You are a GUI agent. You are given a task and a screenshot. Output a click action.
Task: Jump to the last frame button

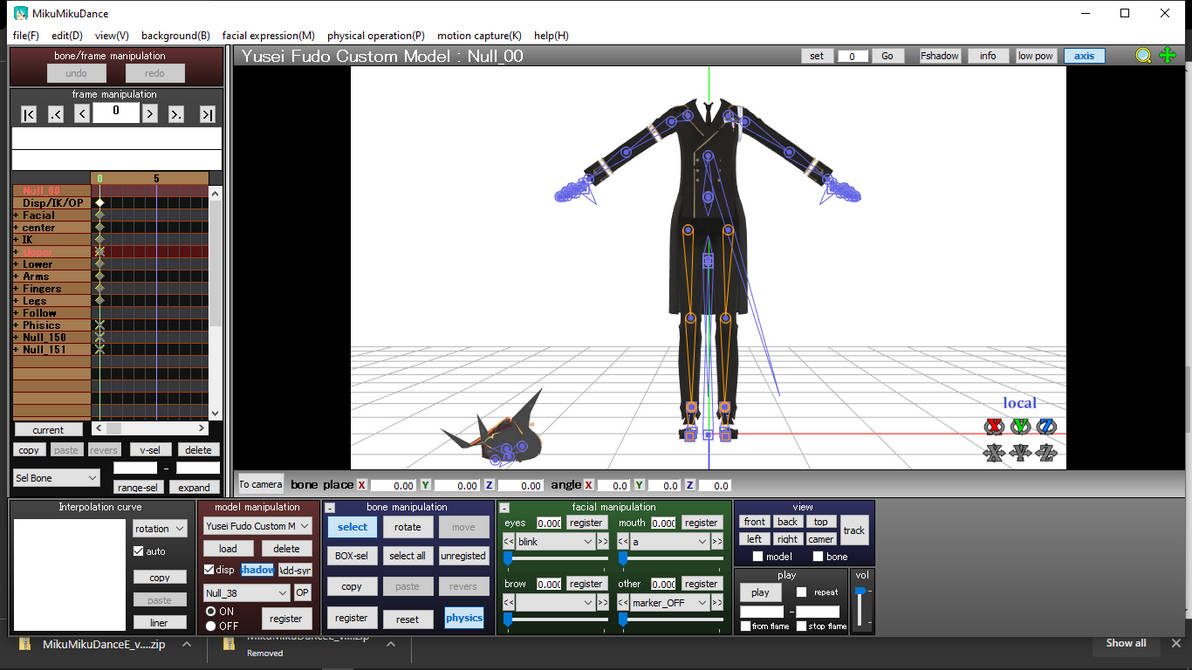pos(207,114)
